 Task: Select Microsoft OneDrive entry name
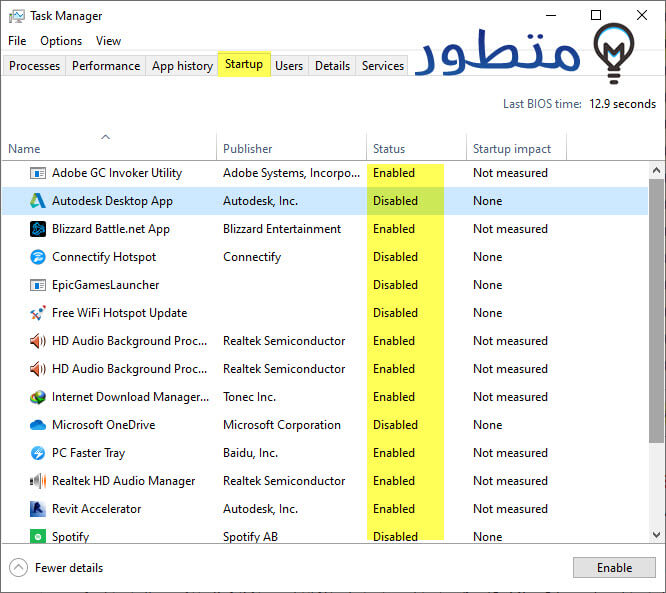104,425
